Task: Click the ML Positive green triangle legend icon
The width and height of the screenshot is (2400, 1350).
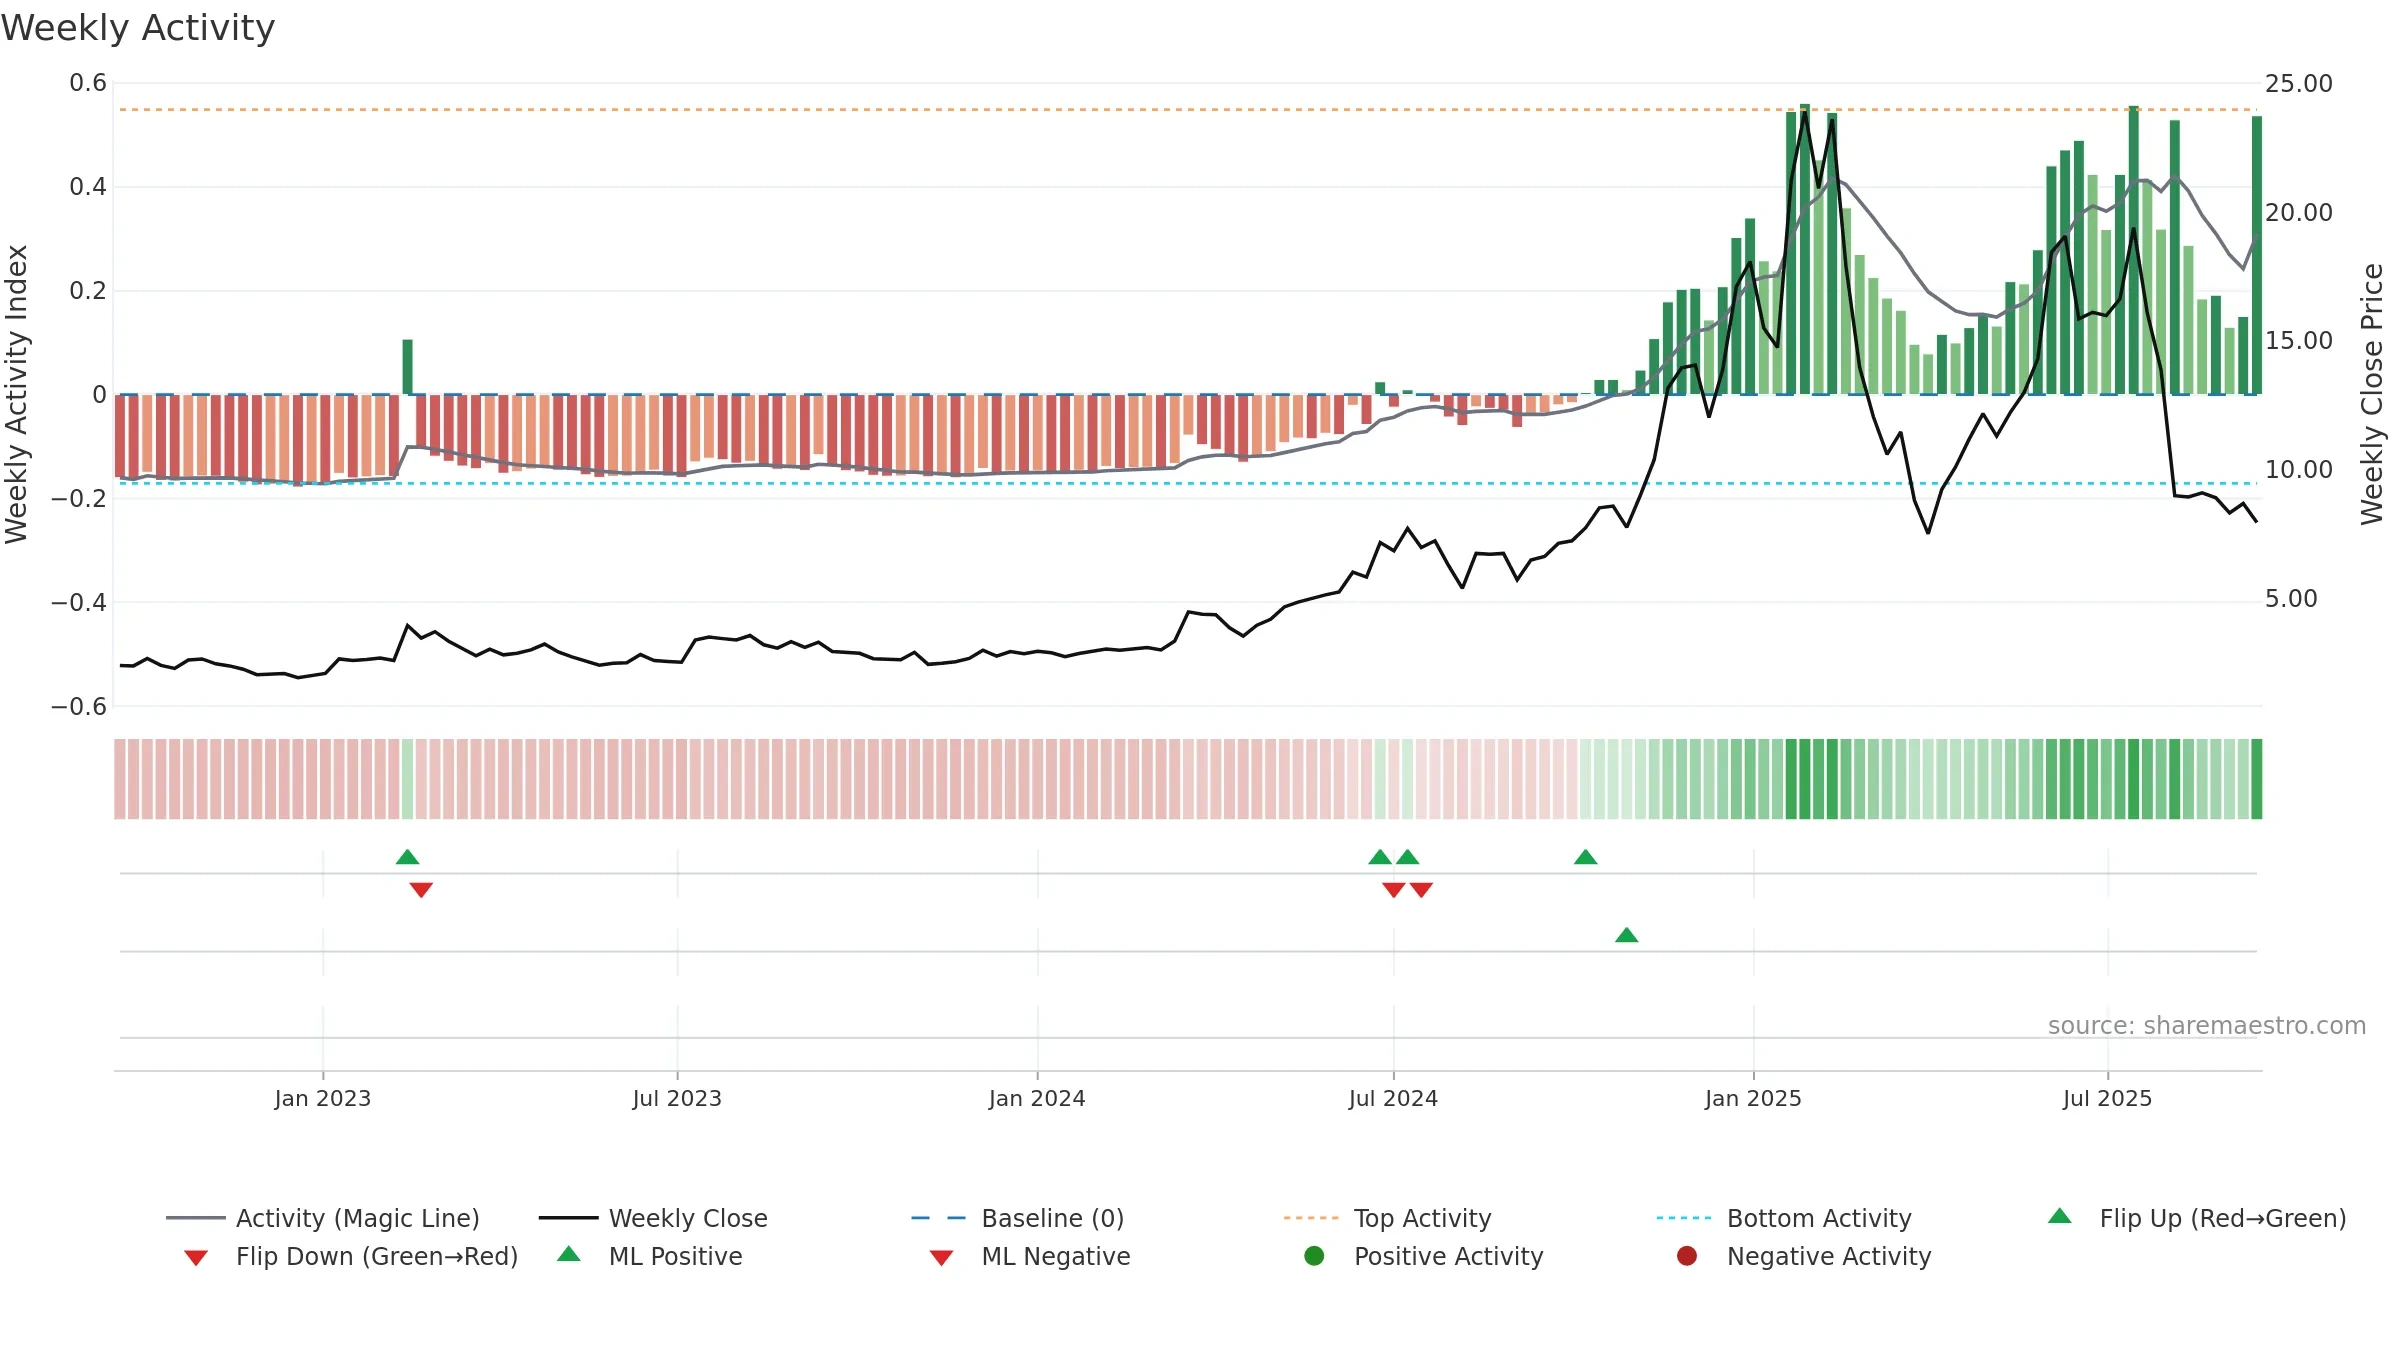Action: [x=569, y=1254]
